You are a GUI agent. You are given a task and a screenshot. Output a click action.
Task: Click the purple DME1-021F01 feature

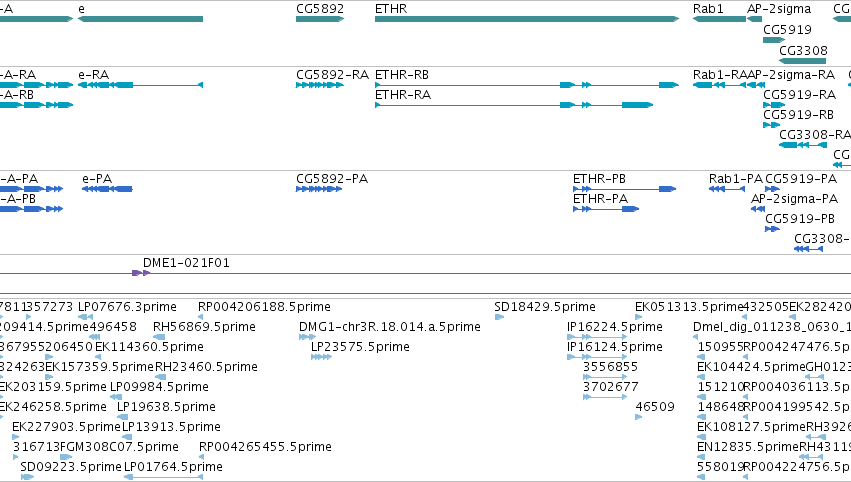pyautogui.click(x=139, y=273)
